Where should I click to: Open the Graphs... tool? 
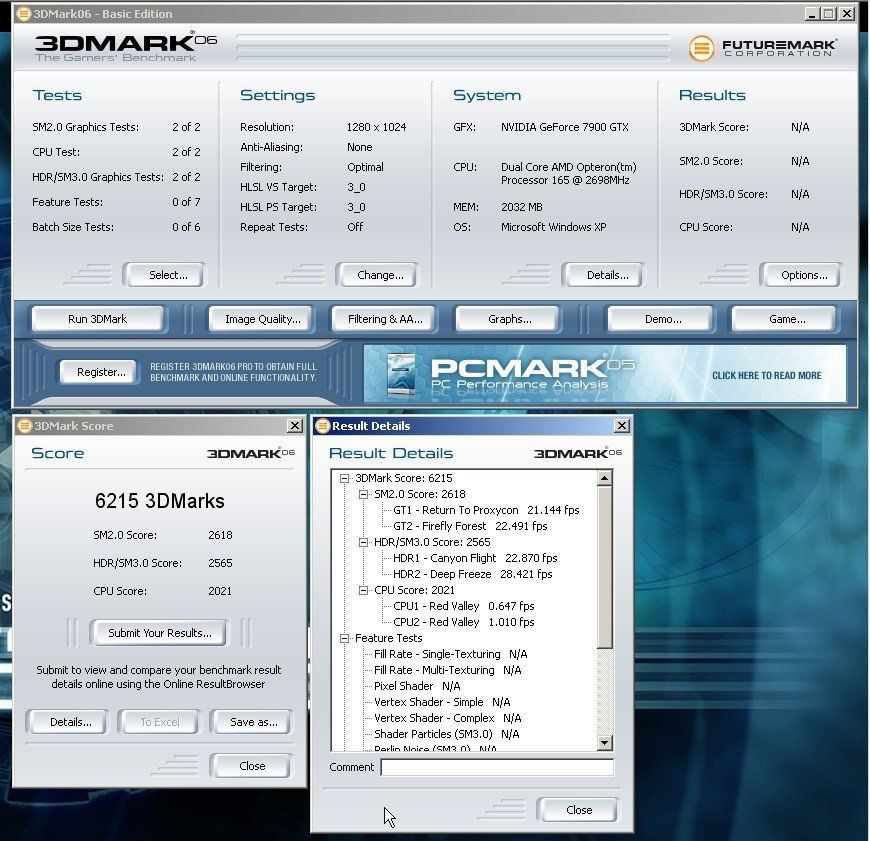tap(508, 320)
